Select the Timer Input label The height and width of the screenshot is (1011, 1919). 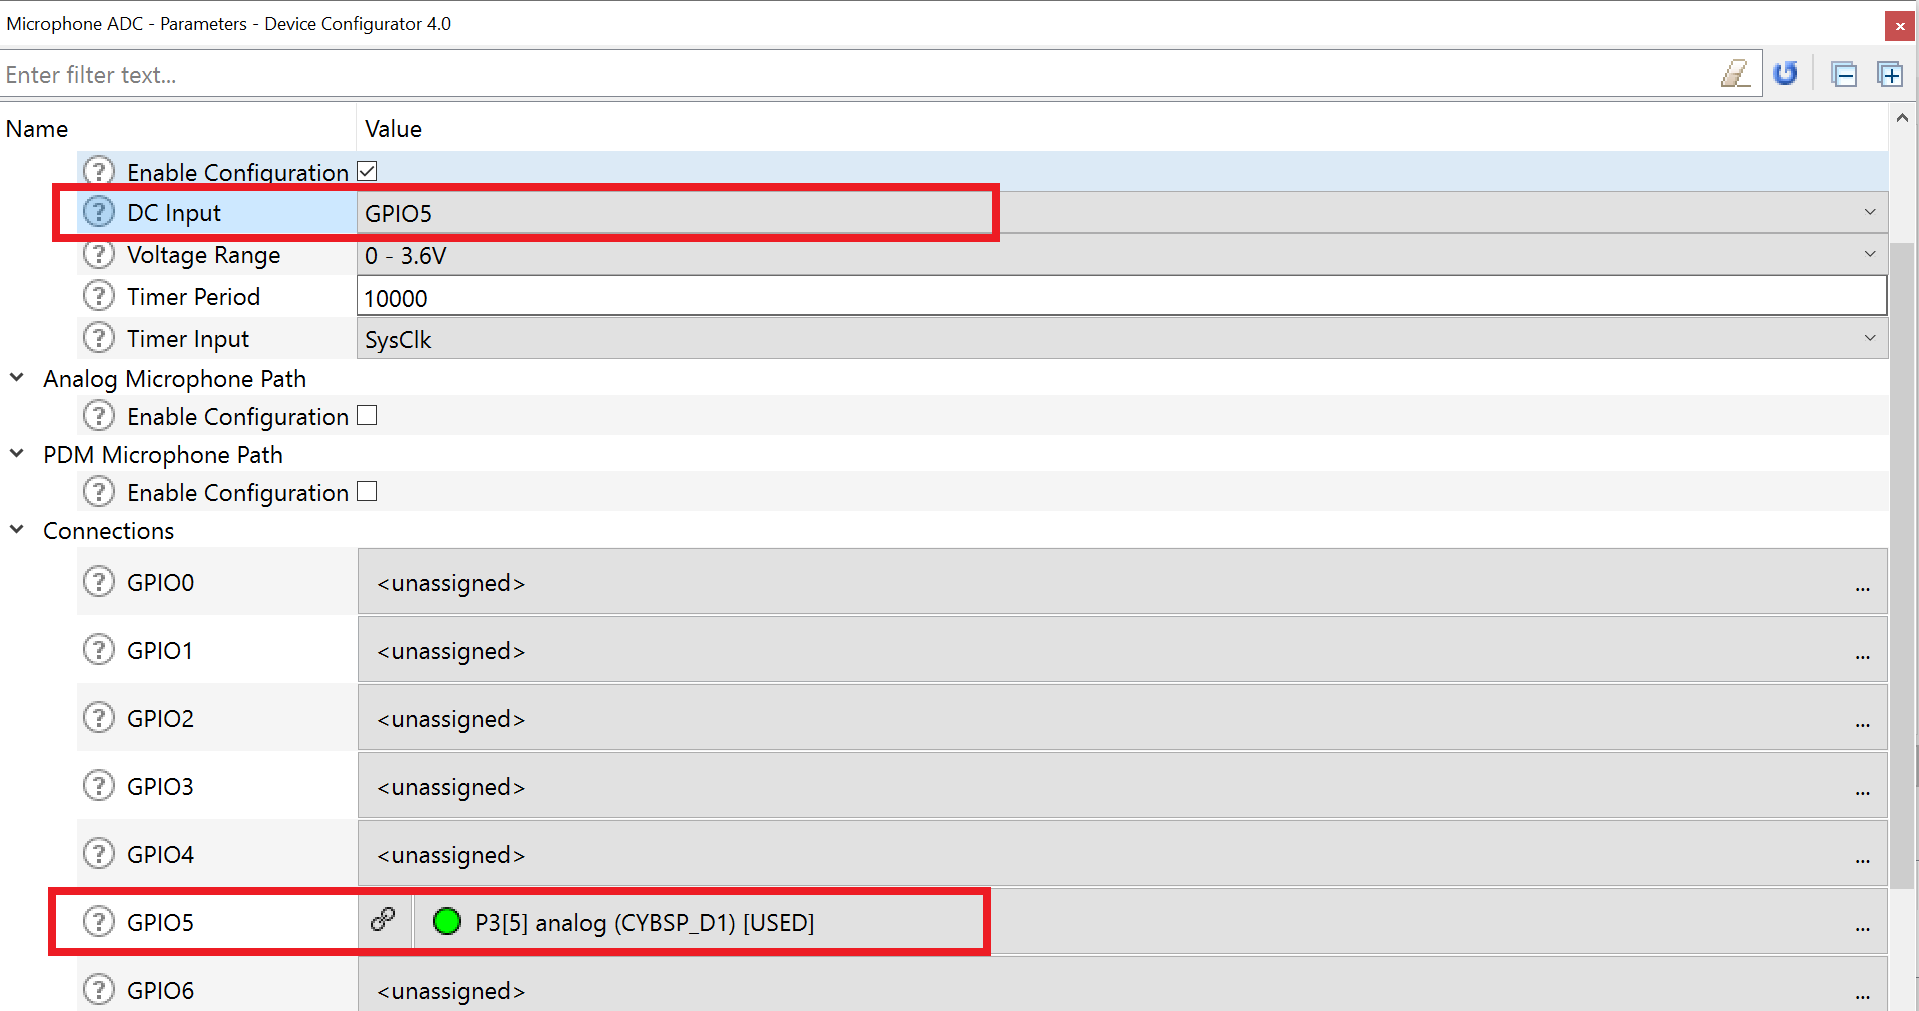click(x=188, y=339)
